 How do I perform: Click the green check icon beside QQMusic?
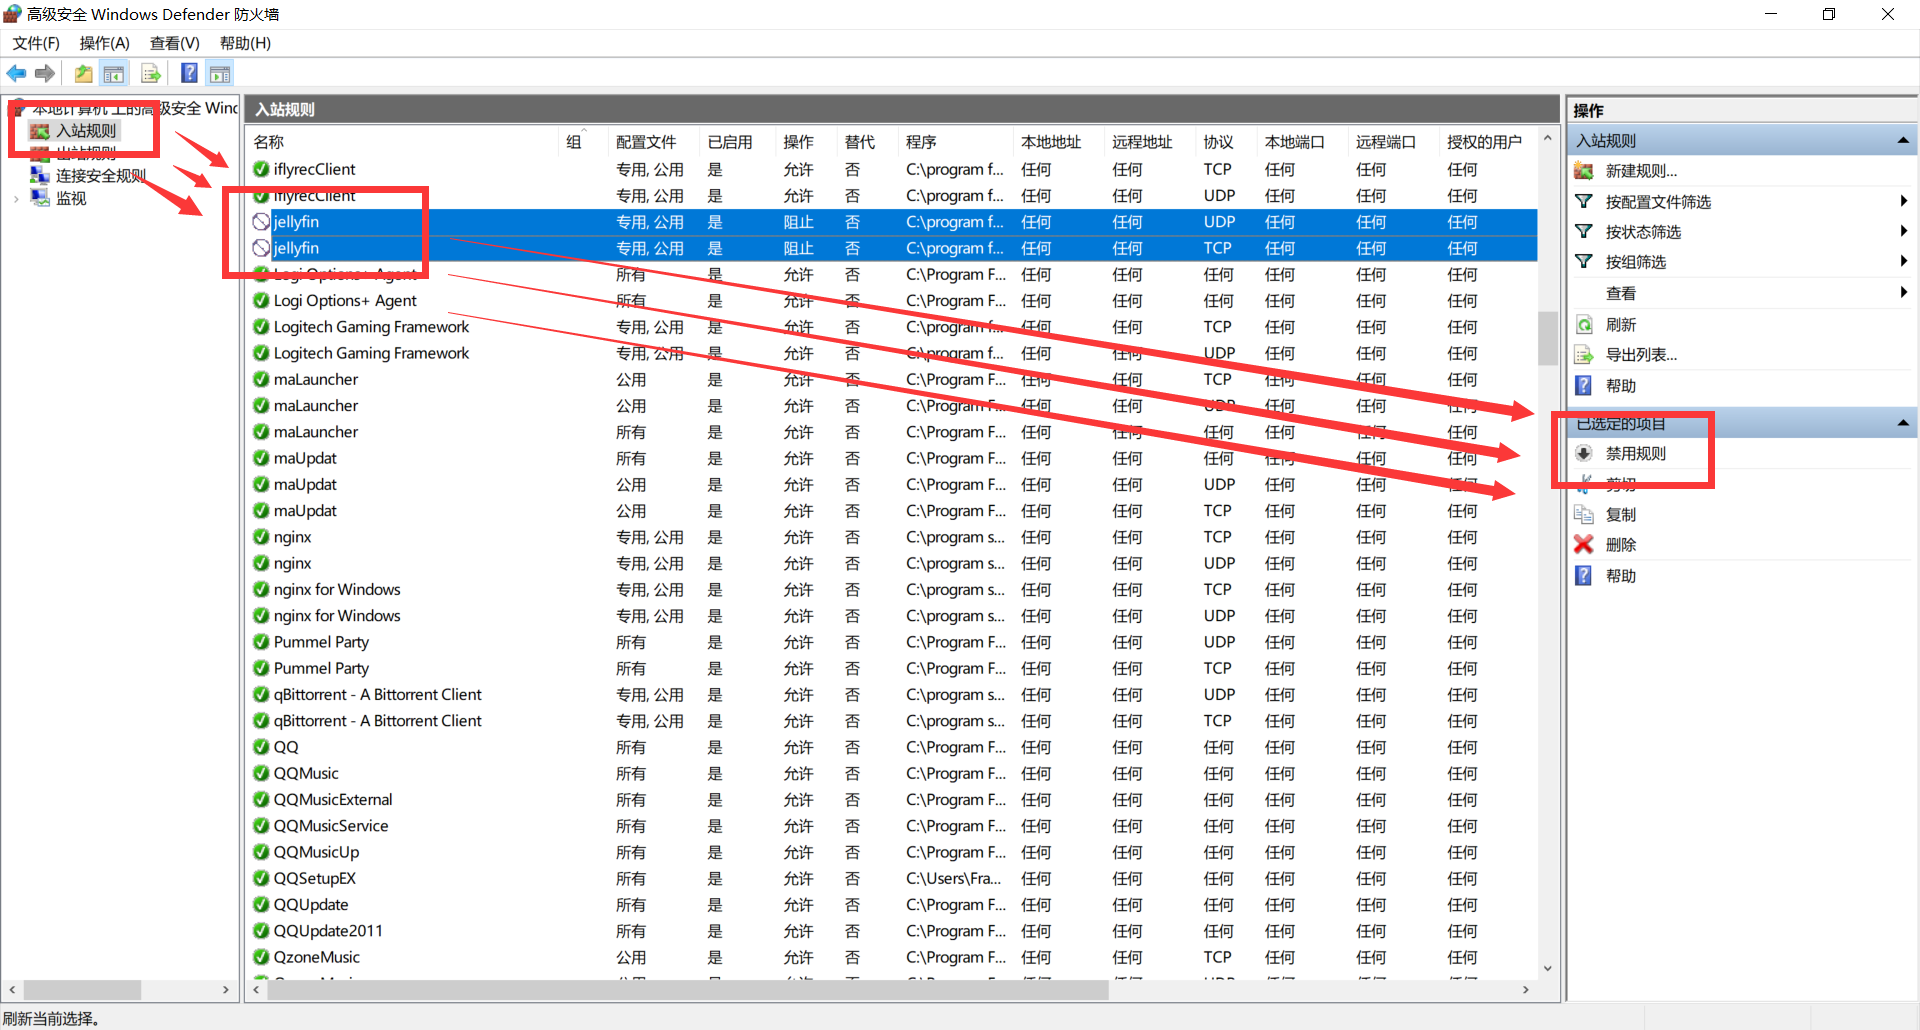pos(261,773)
